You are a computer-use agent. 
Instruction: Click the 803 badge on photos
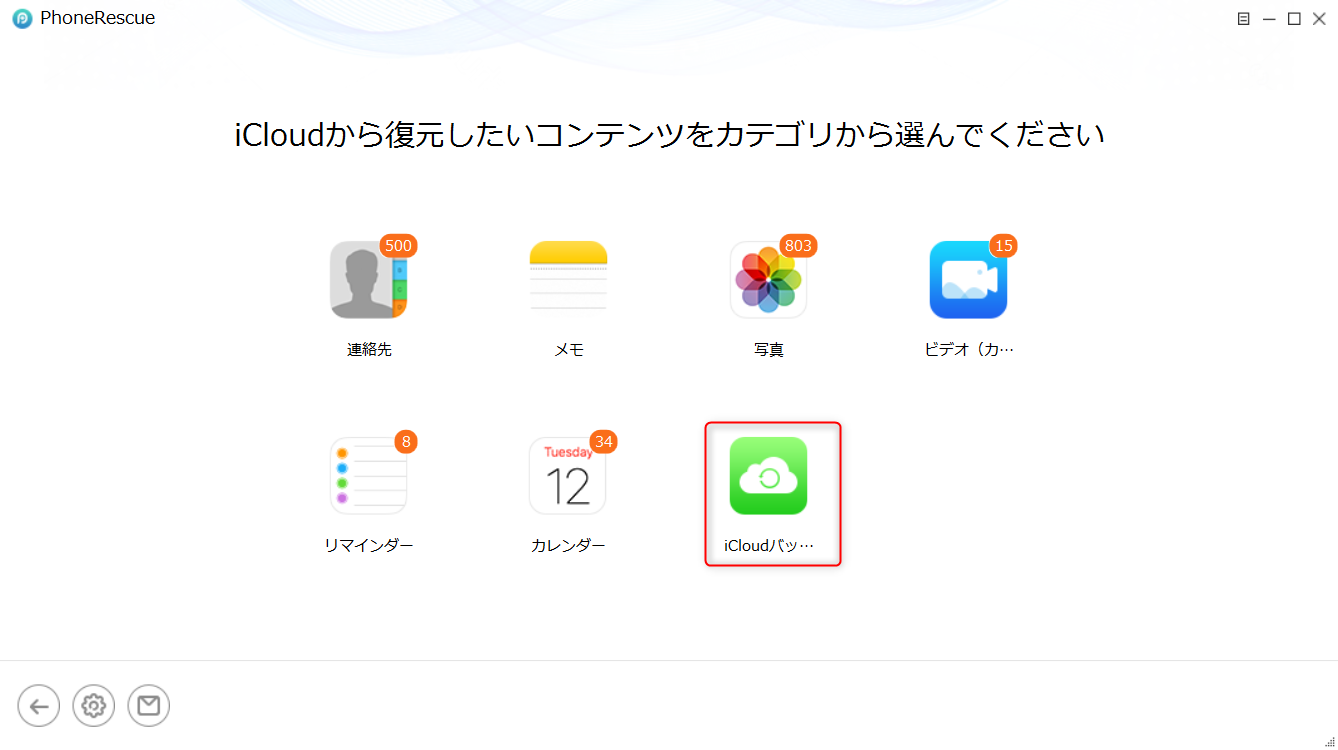pyautogui.click(x=798, y=245)
